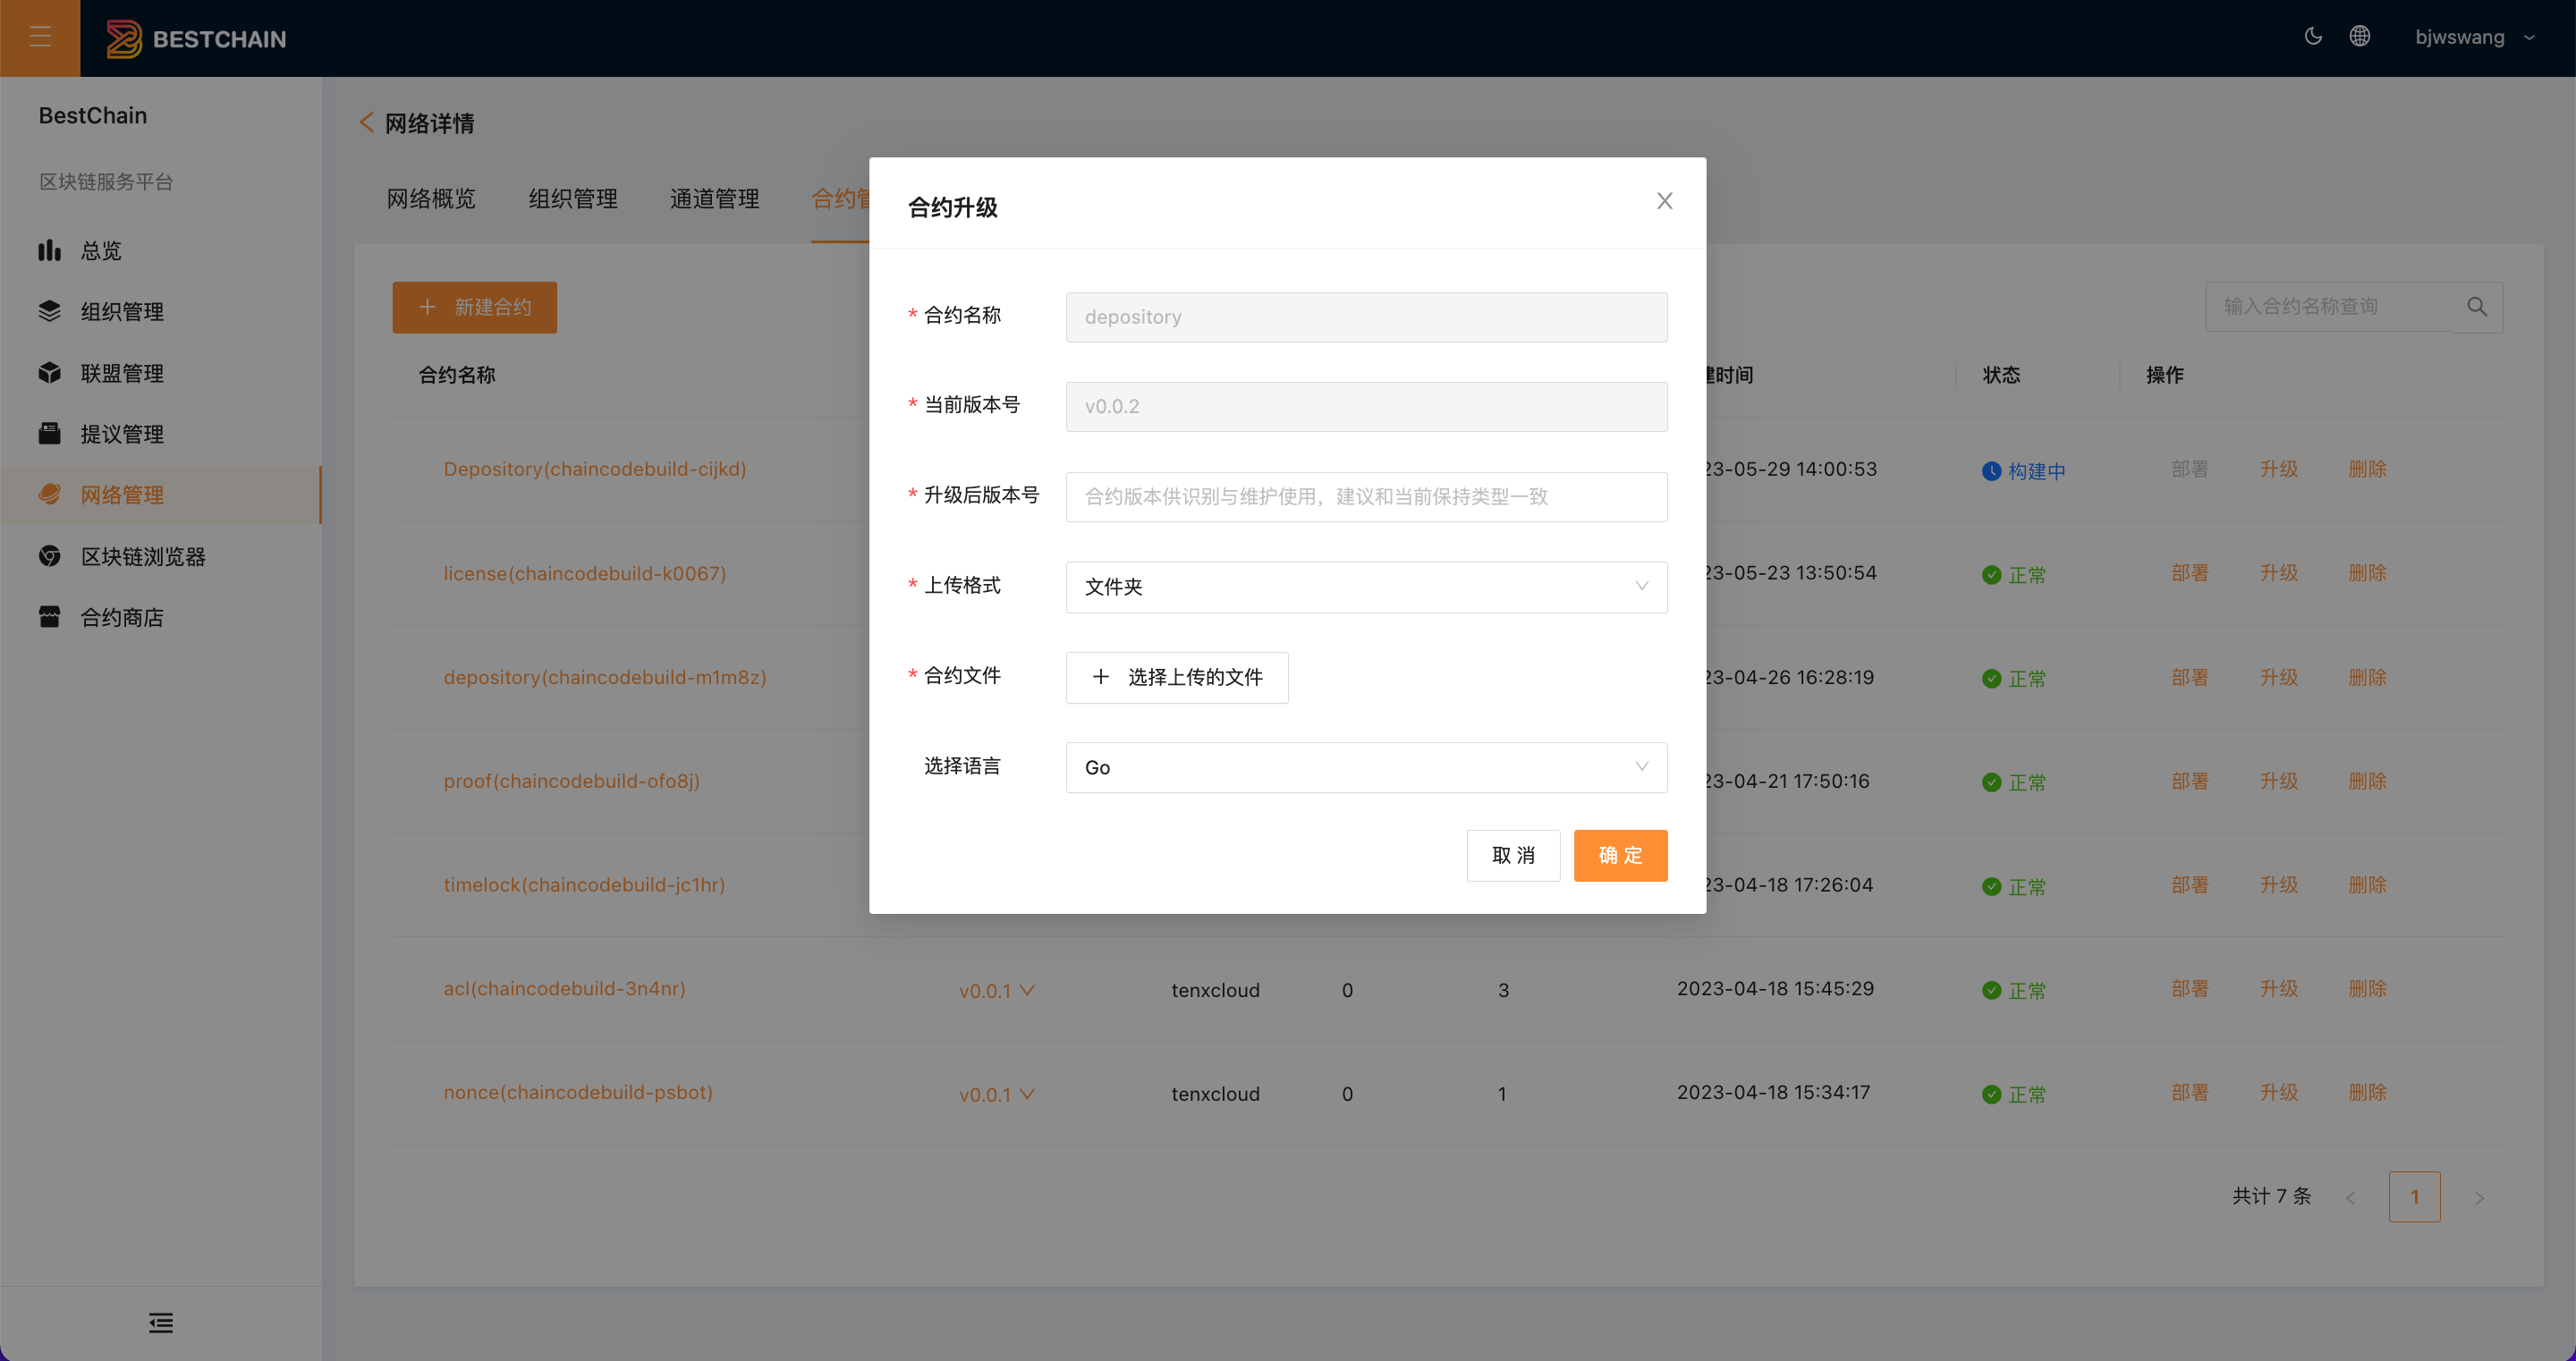Select 网络管理 in the sidebar

click(x=160, y=495)
